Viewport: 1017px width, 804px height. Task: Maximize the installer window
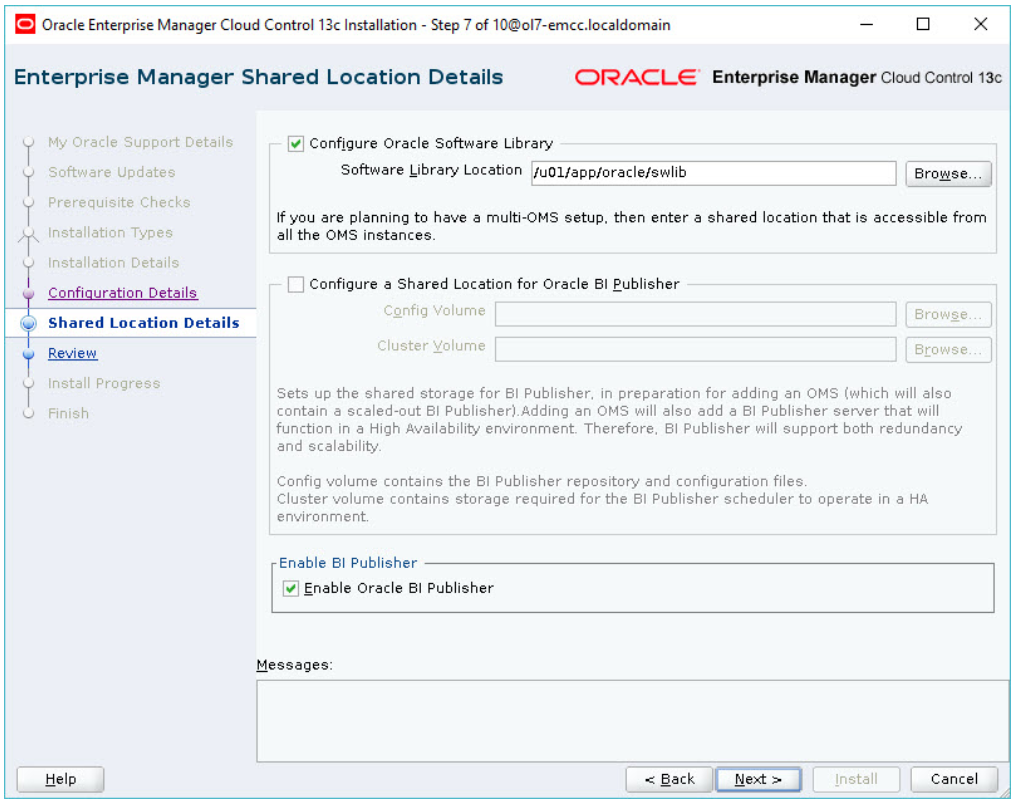[923, 25]
